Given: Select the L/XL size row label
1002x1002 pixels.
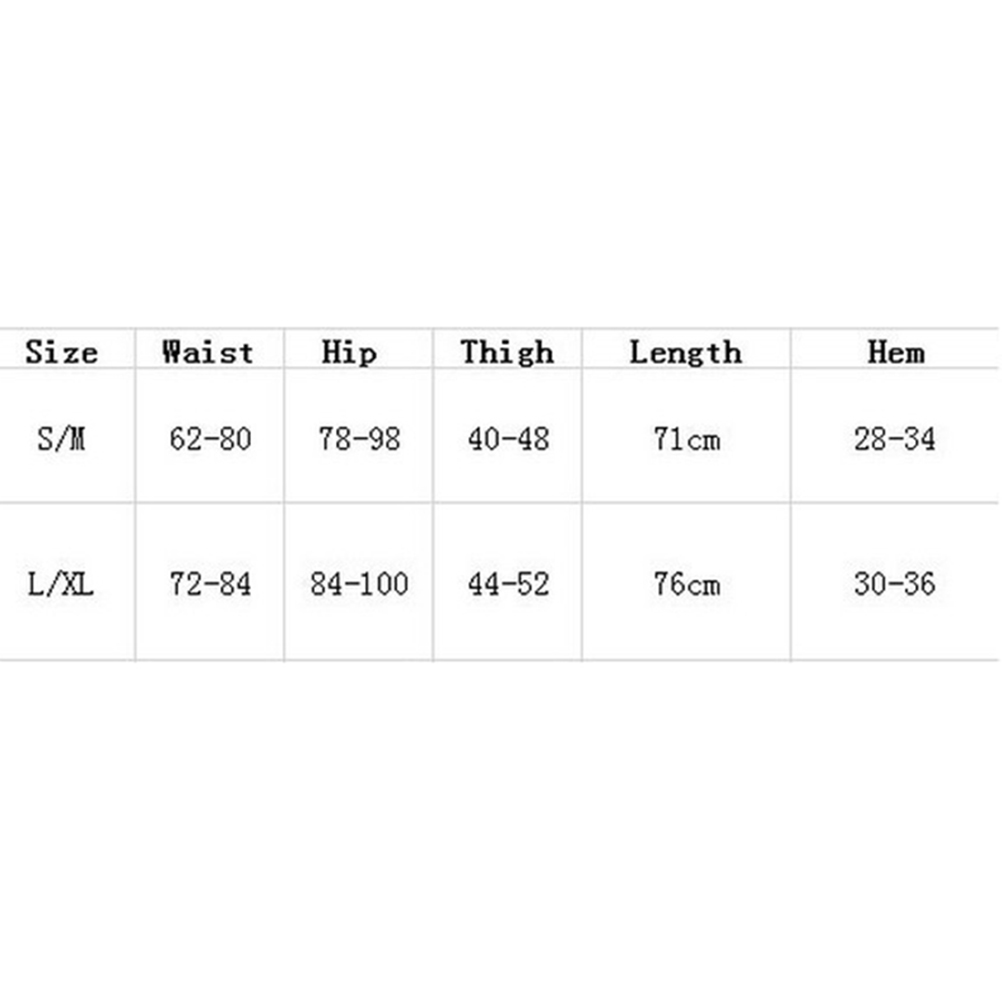Looking at the screenshot, I should pos(62,584).
